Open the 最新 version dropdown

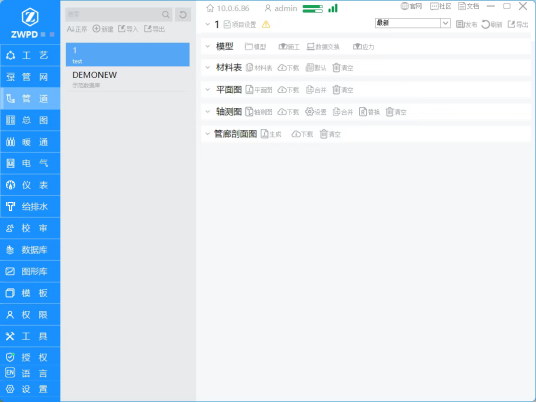click(x=413, y=23)
